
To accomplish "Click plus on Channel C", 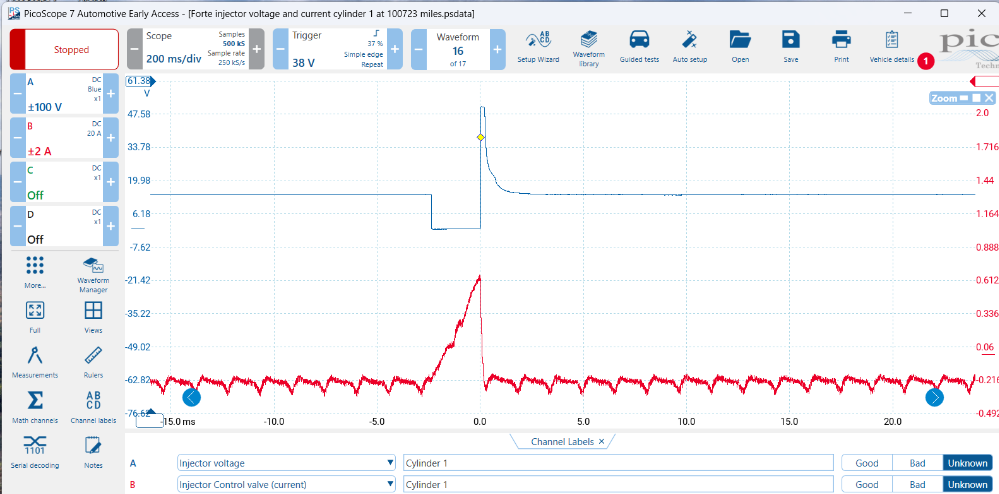I will coord(110,182).
